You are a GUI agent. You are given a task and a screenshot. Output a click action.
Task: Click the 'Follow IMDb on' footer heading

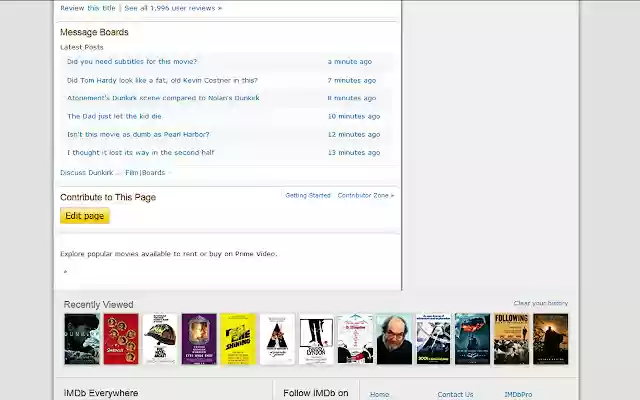coord(316,393)
